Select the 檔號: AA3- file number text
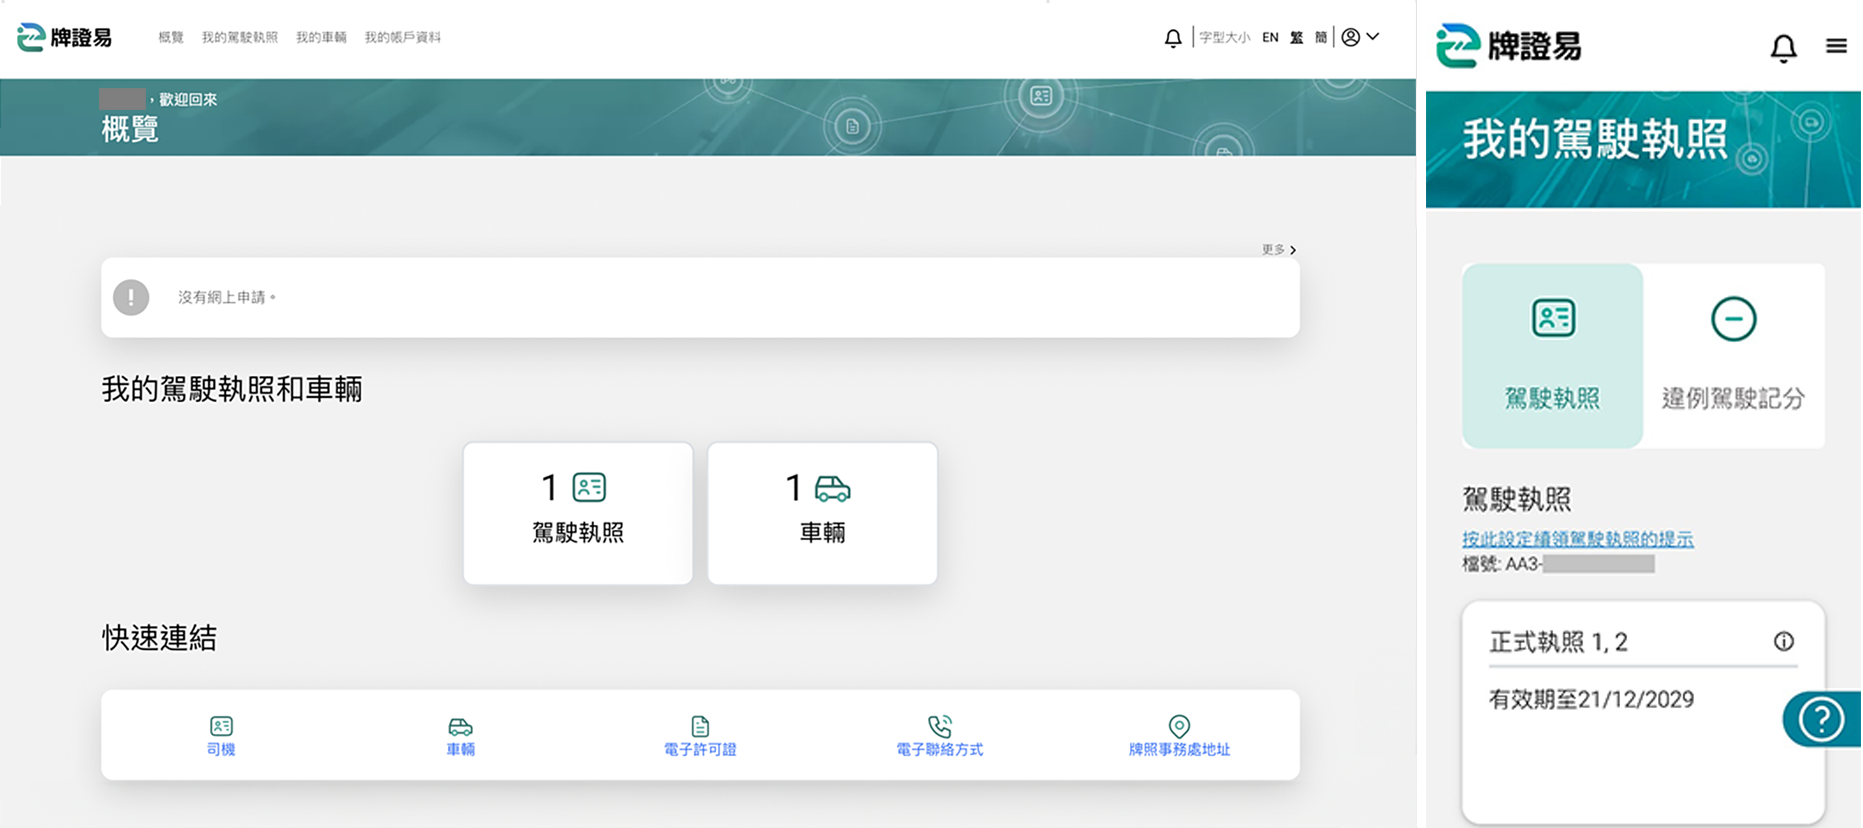Viewport: 1863px width, 828px height. [x=1558, y=564]
